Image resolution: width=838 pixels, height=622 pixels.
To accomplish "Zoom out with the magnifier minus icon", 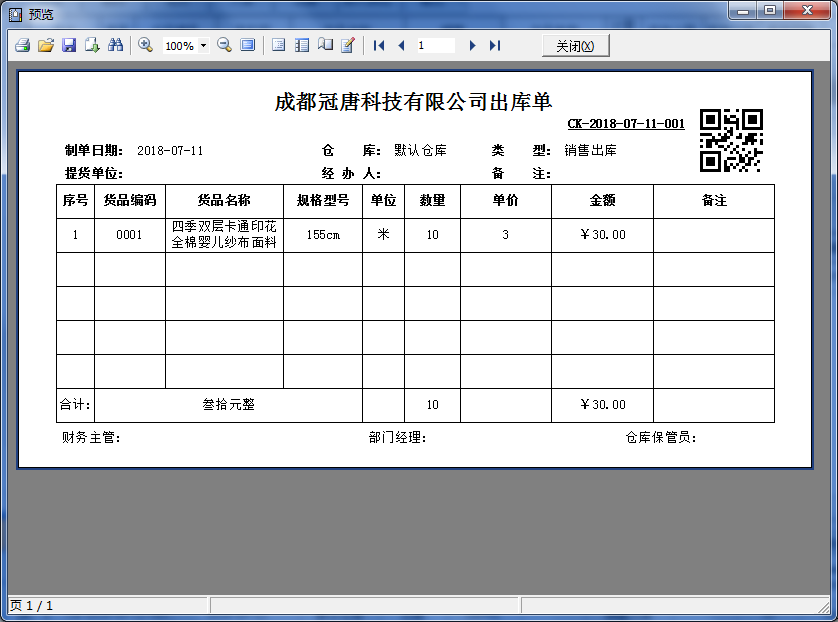I will 224,45.
